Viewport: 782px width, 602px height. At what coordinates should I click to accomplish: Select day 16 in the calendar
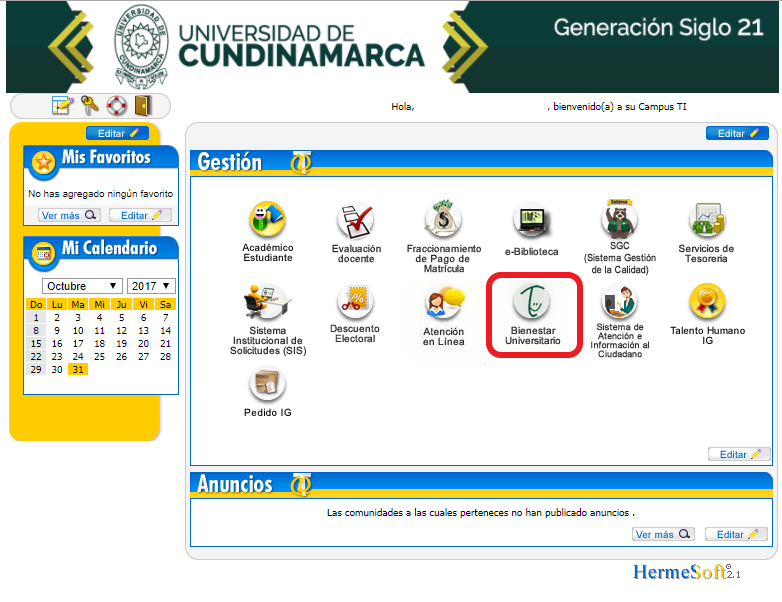[x=57, y=343]
